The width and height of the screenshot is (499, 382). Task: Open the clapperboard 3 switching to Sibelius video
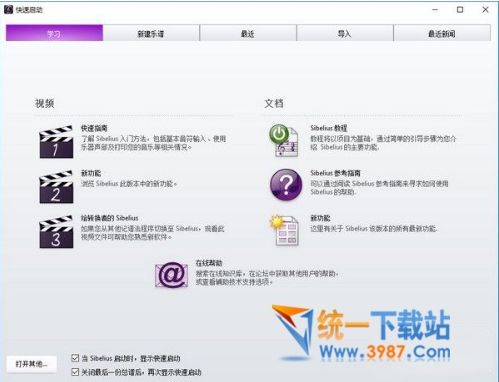click(x=56, y=232)
